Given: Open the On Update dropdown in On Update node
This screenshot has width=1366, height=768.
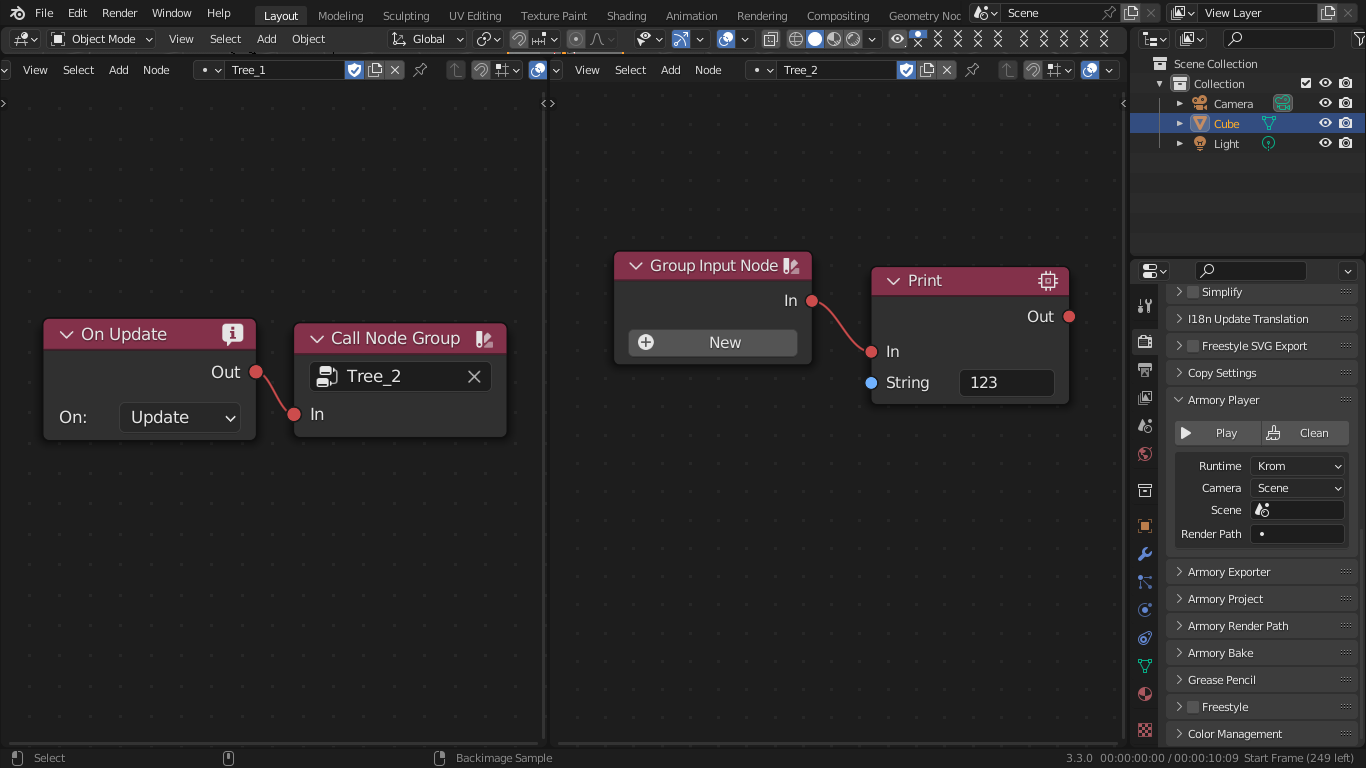Looking at the screenshot, I should (180, 417).
